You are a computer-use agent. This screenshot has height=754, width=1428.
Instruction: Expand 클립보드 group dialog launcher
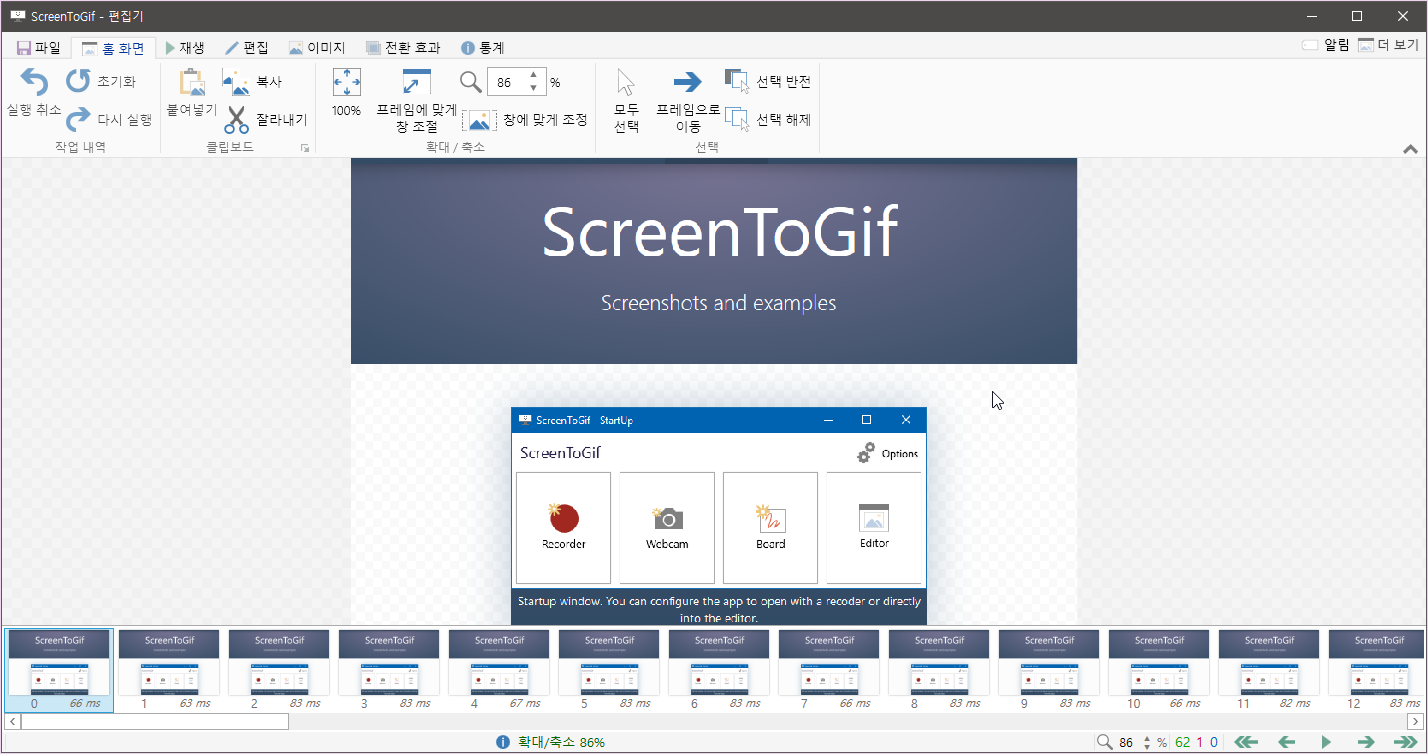pos(305,148)
